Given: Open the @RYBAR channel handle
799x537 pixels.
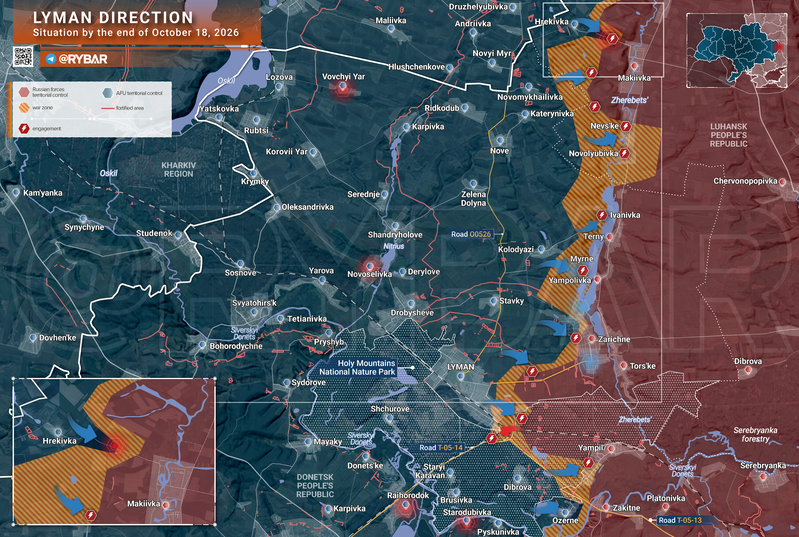Looking at the screenshot, I should click(x=83, y=59).
